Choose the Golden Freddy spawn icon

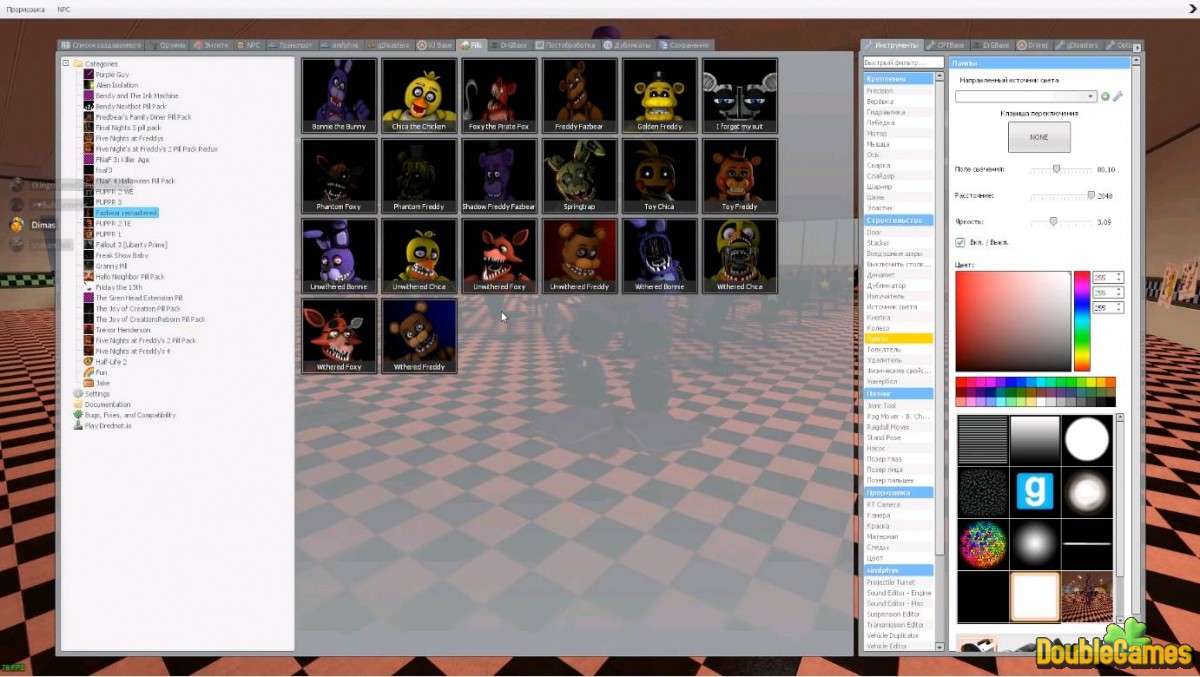pyautogui.click(x=659, y=95)
